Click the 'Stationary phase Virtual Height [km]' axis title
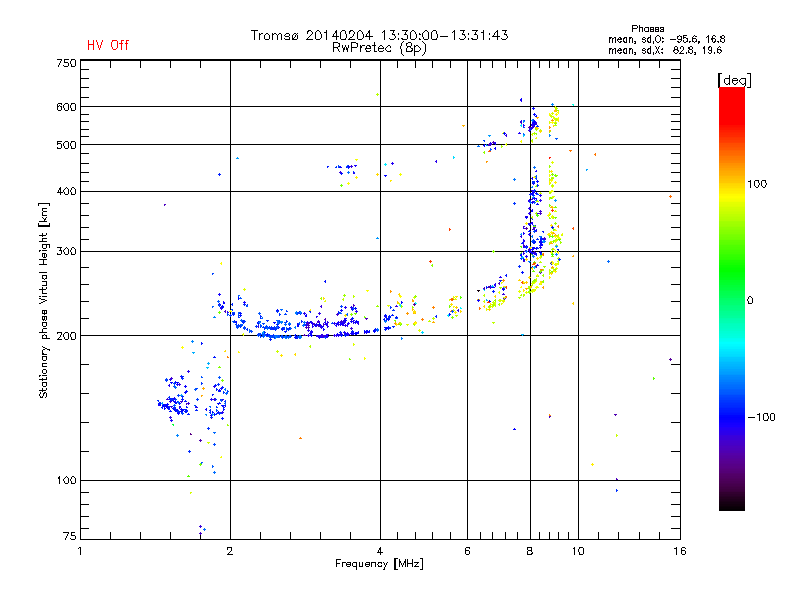The height and width of the screenshot is (600, 800). click(x=44, y=301)
